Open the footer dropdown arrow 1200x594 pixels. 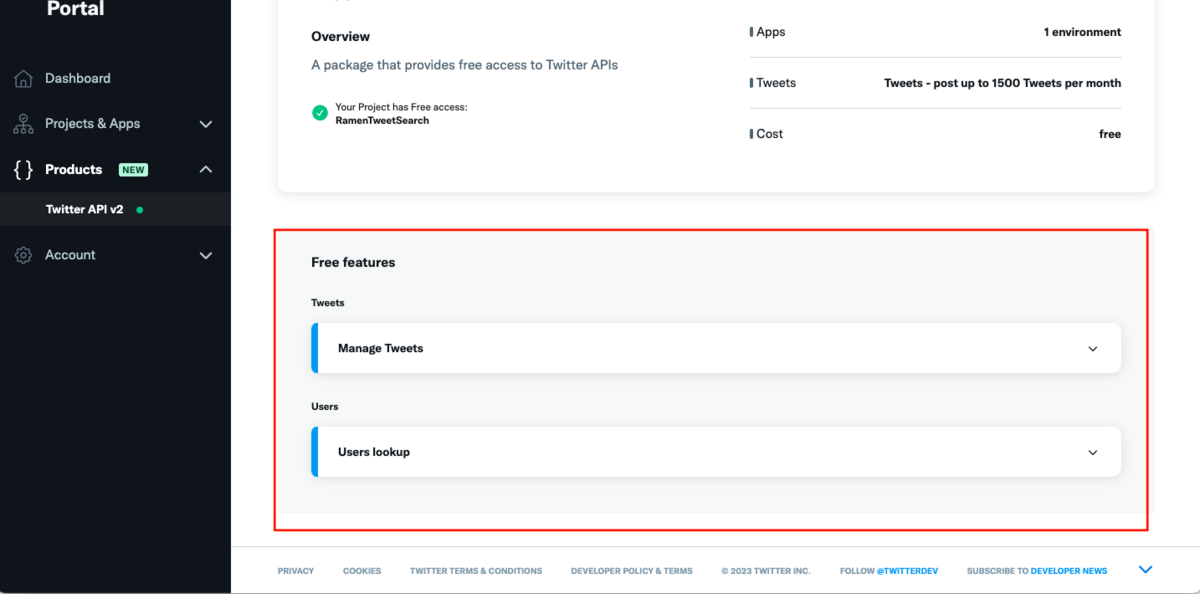point(1146,570)
